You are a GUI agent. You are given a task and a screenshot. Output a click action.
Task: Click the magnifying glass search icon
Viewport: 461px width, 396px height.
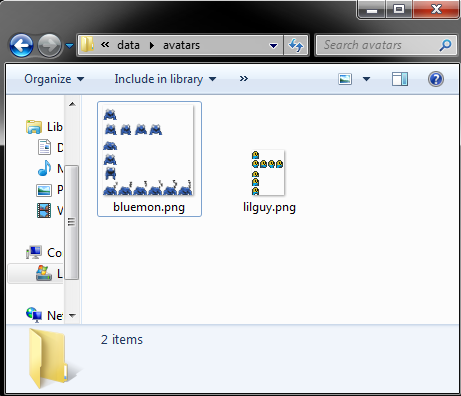tap(445, 45)
